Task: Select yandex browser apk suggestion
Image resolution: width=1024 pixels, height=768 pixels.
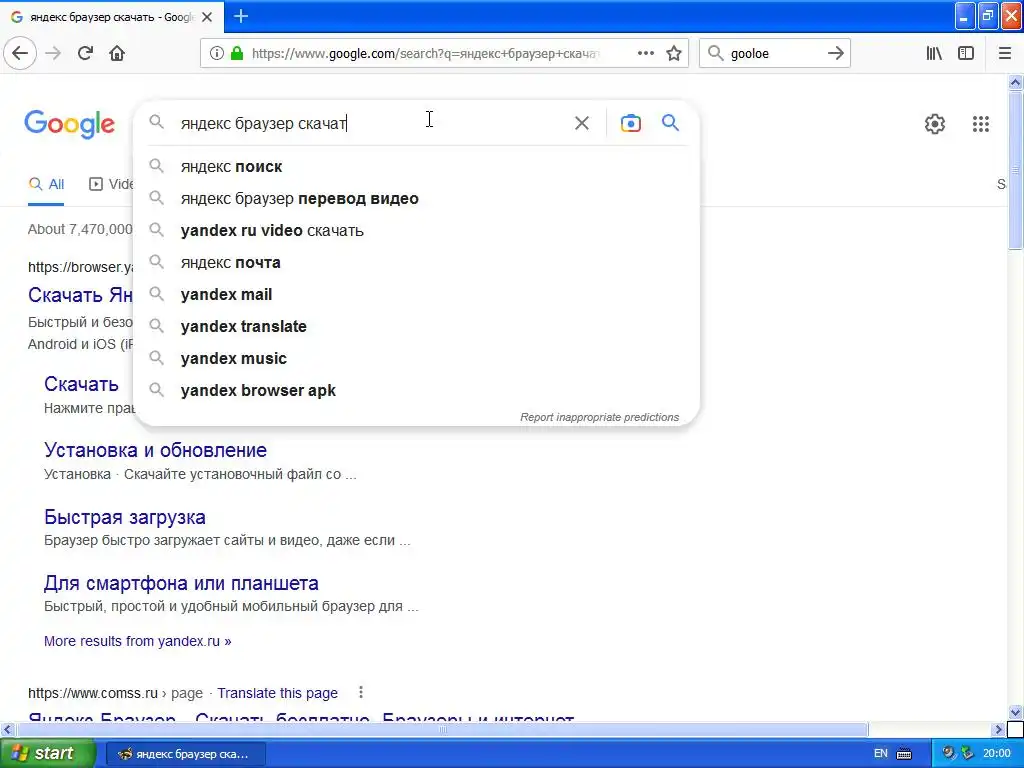Action: click(x=416, y=391)
